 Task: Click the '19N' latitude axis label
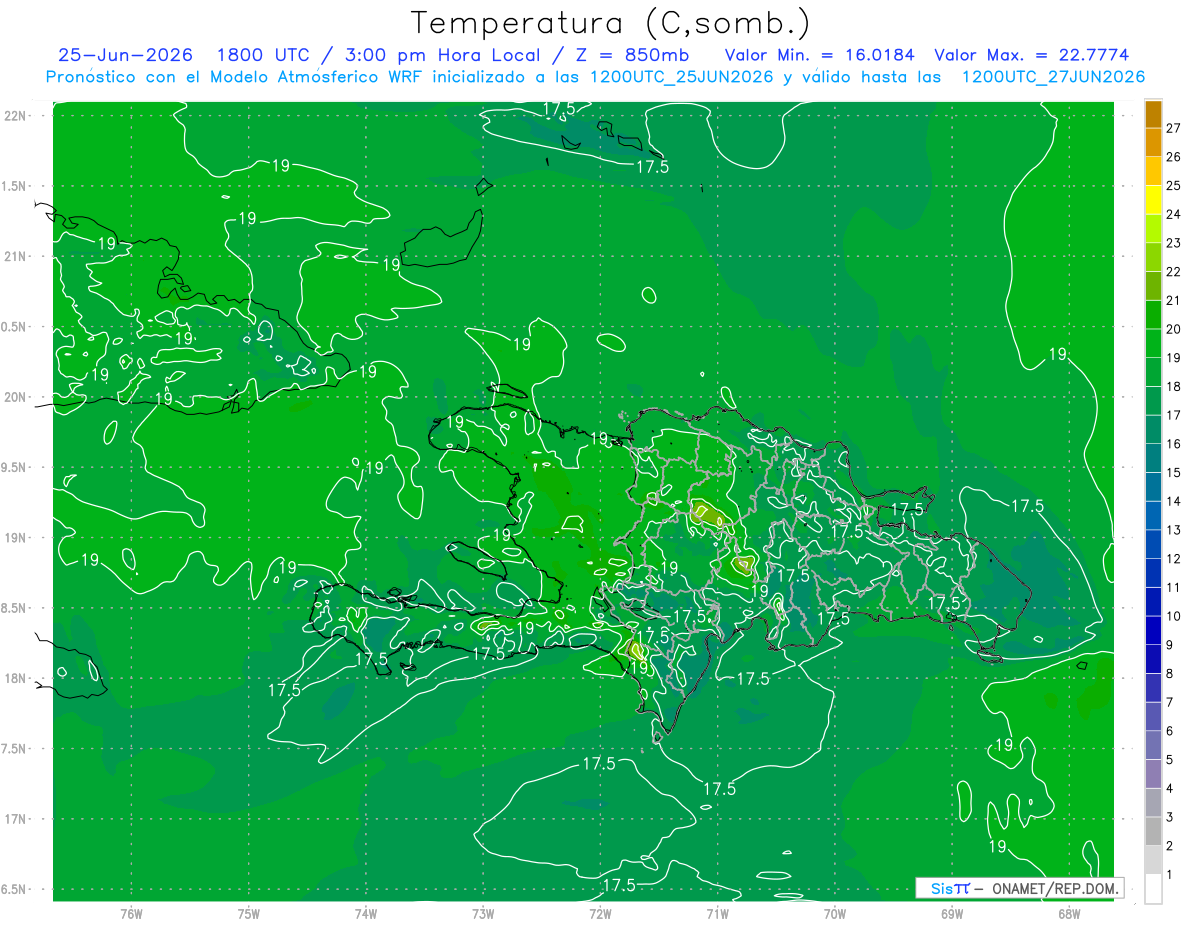16,538
